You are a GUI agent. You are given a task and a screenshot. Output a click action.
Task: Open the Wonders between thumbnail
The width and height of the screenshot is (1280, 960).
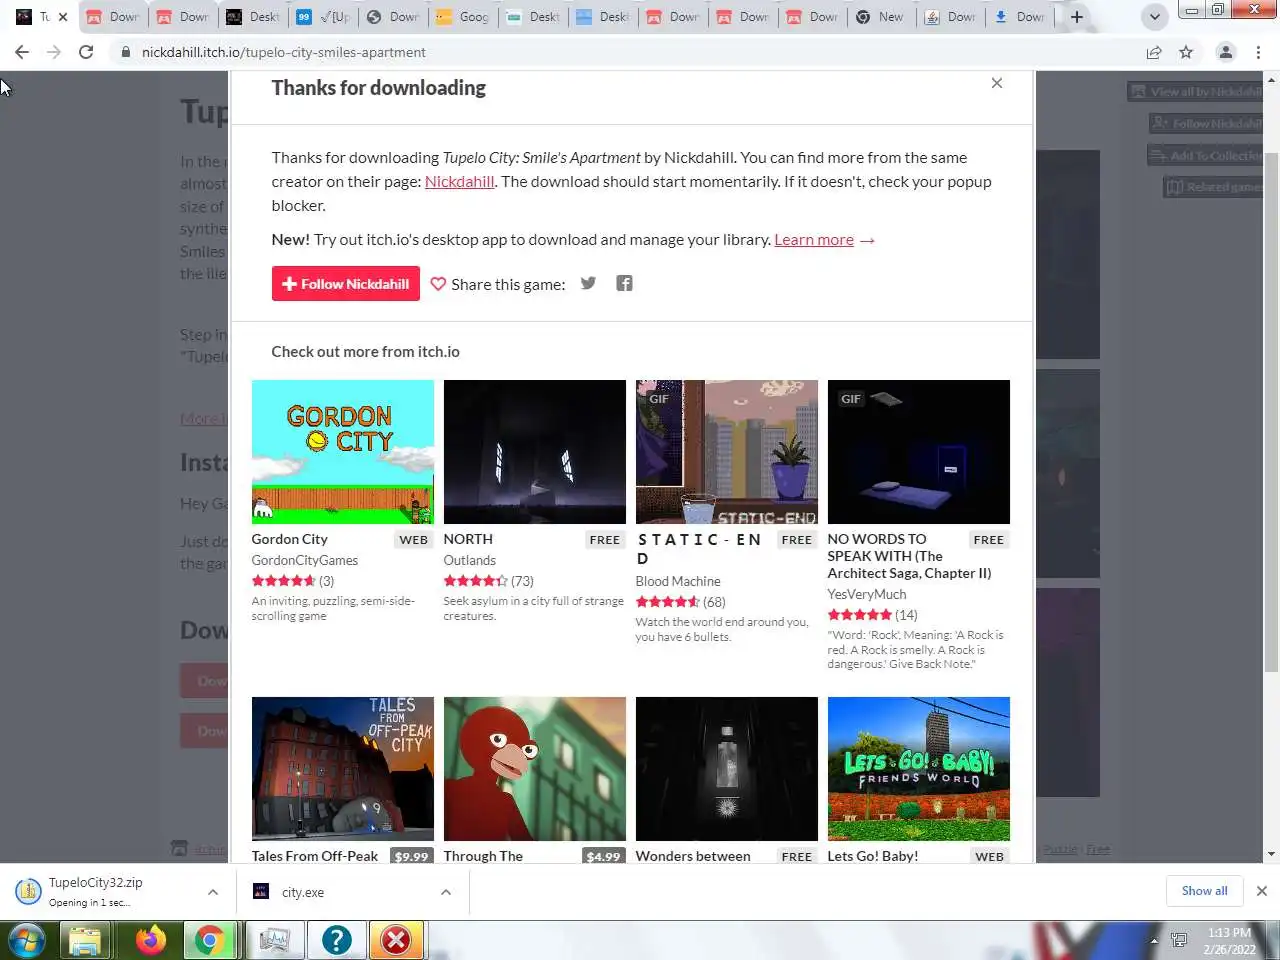727,769
